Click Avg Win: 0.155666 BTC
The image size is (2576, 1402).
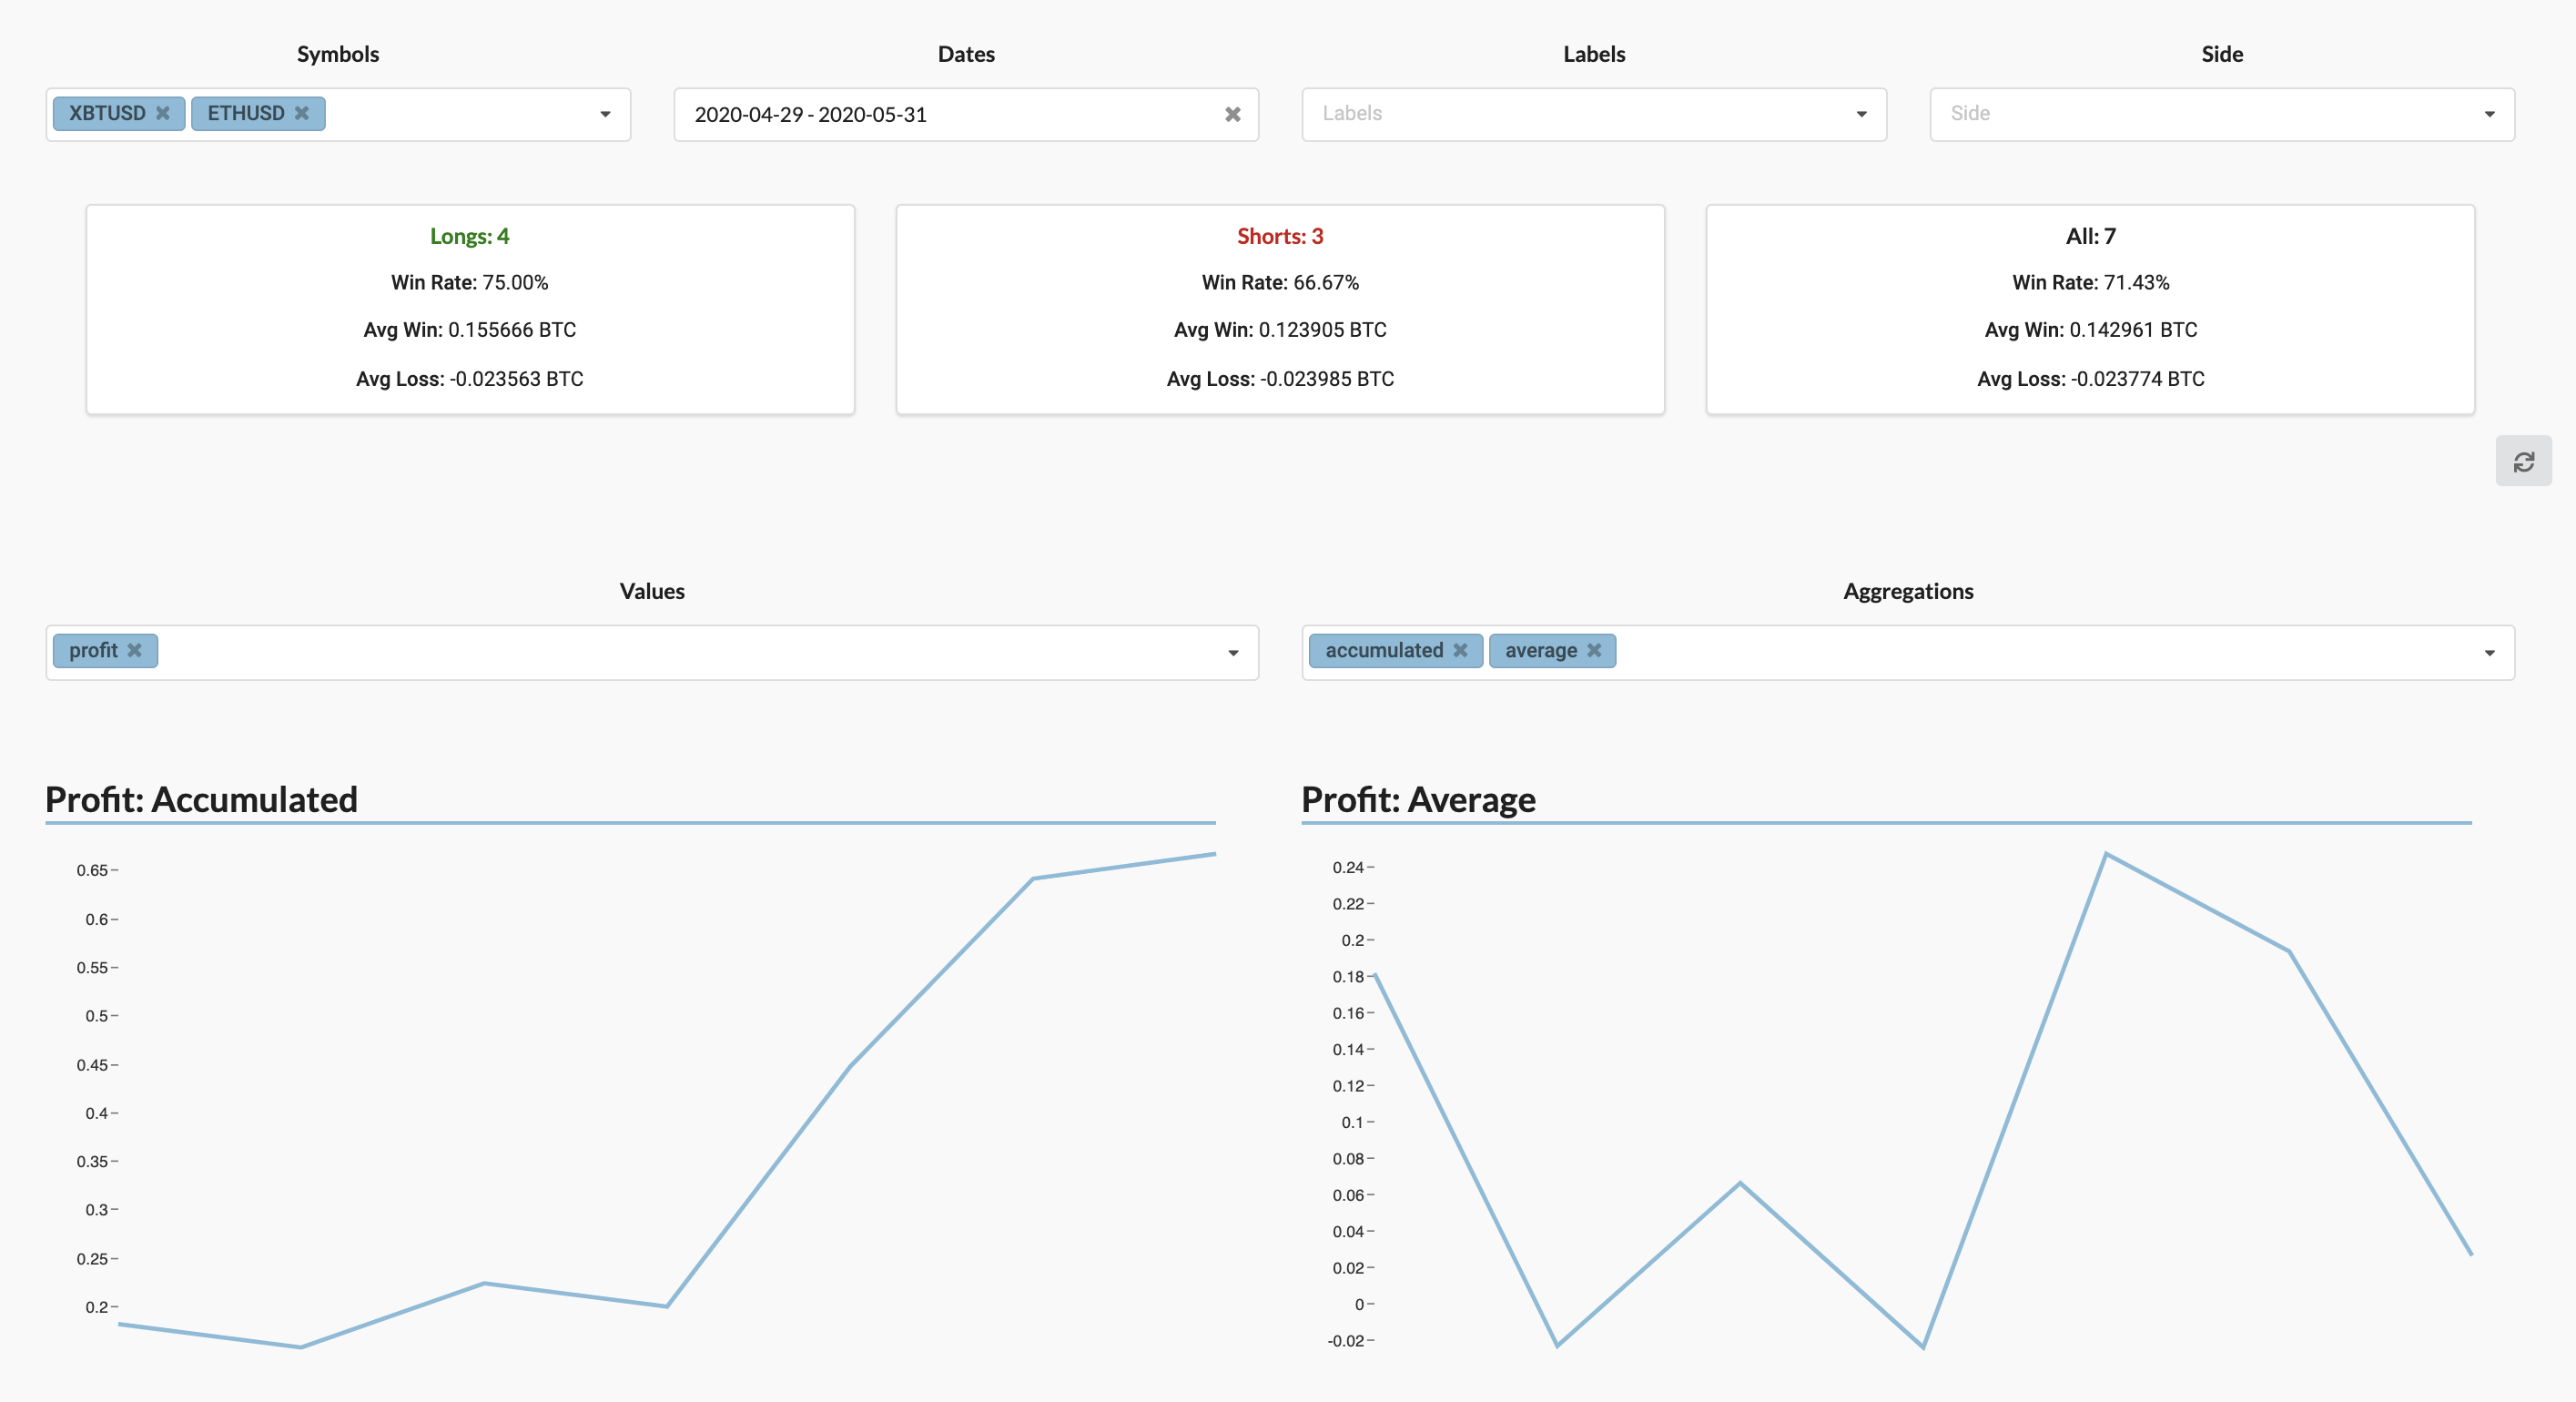coord(470,330)
